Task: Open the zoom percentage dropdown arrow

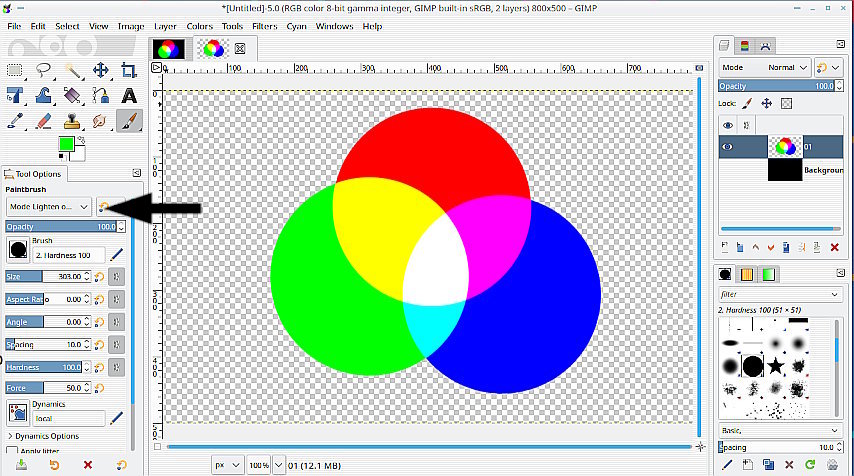Action: 279,465
